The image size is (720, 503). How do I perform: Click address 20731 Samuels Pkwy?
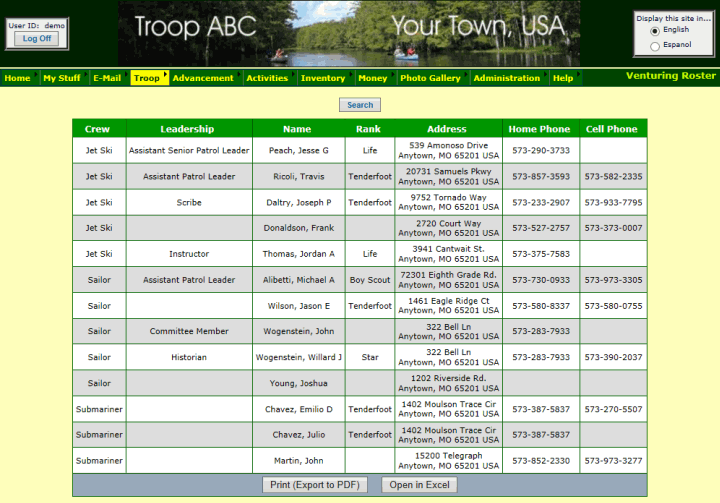coord(449,171)
